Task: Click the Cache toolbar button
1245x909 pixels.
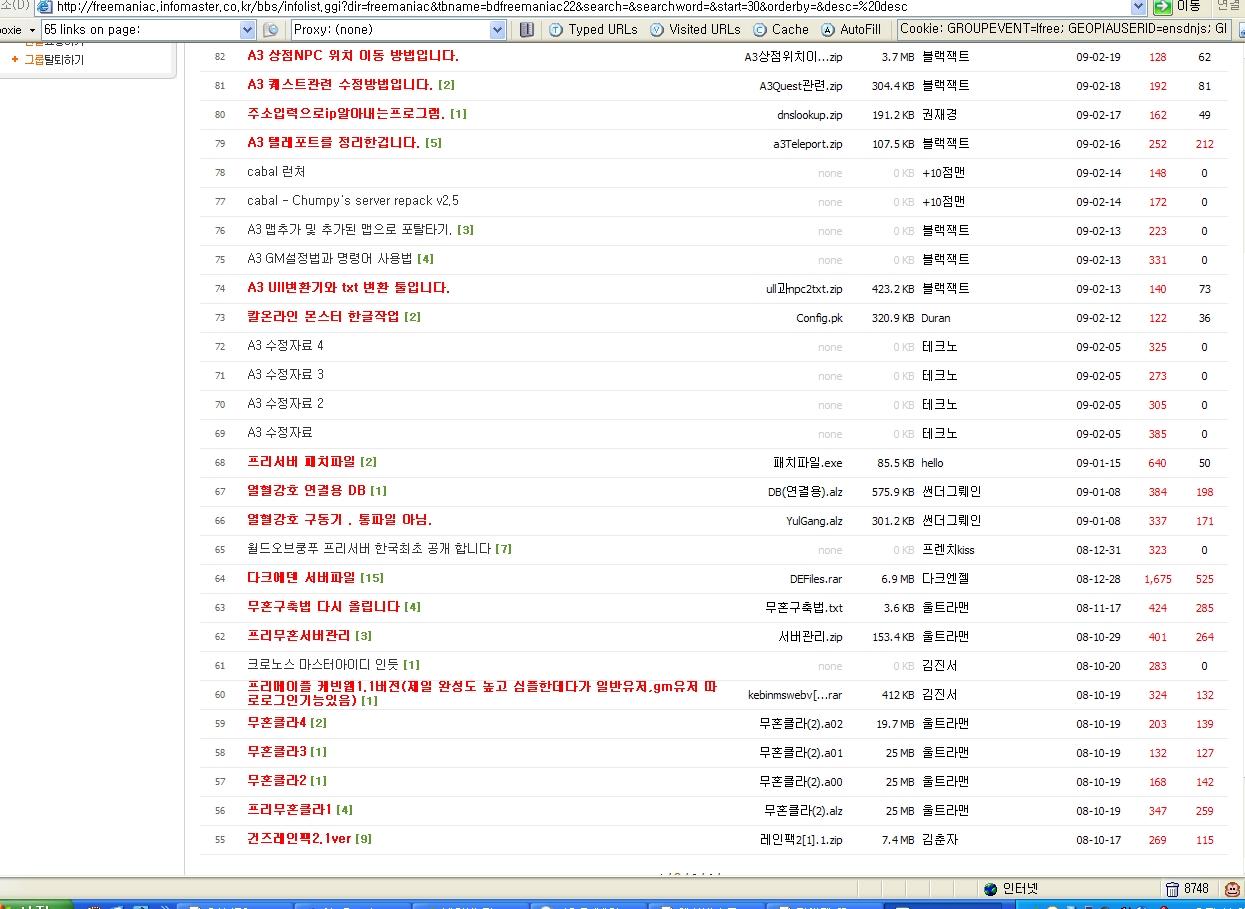Action: [x=780, y=30]
